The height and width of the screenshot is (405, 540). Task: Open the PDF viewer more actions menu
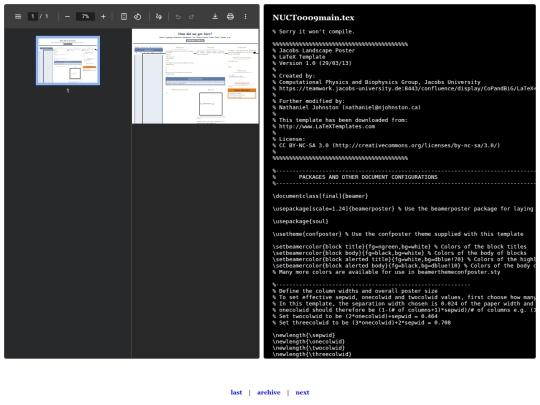point(246,16)
